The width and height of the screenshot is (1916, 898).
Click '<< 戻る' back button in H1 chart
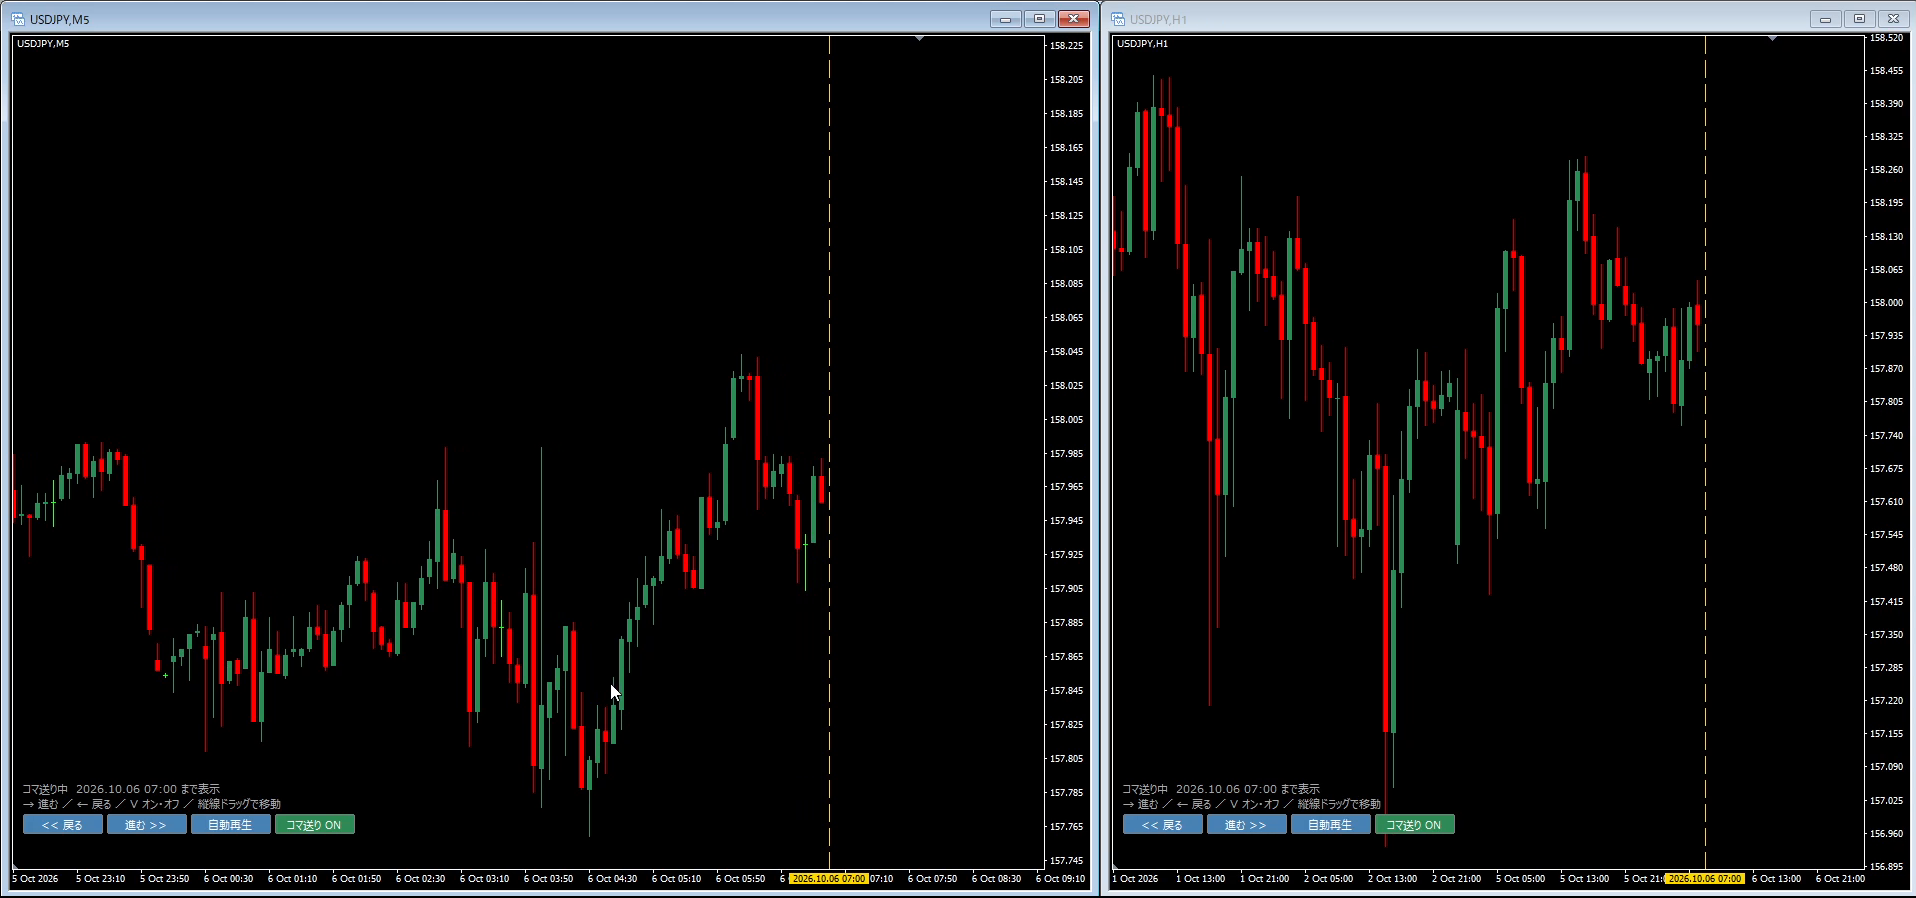point(1162,825)
